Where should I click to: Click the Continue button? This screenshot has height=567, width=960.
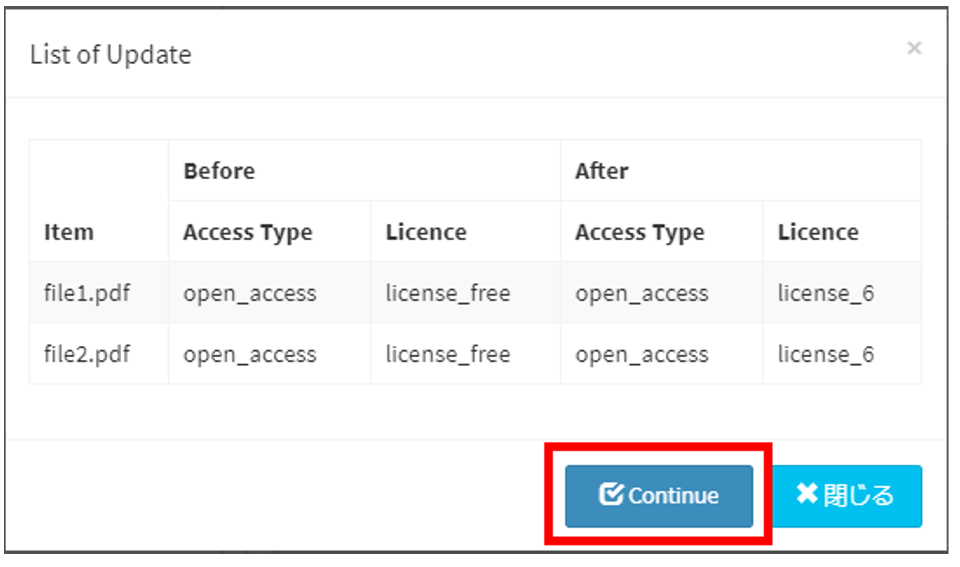click(658, 495)
